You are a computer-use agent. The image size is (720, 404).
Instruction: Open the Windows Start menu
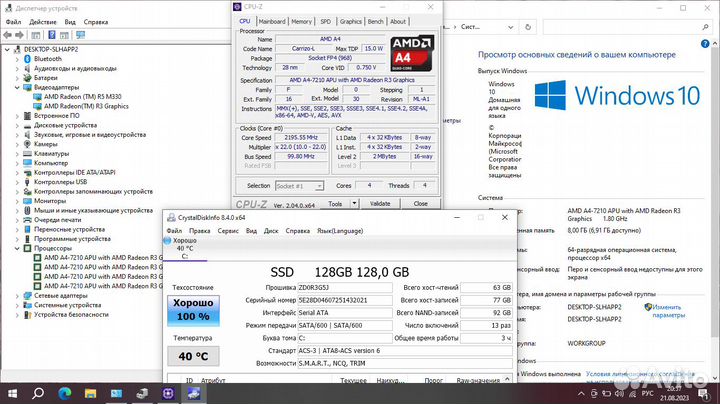click(x=12, y=393)
